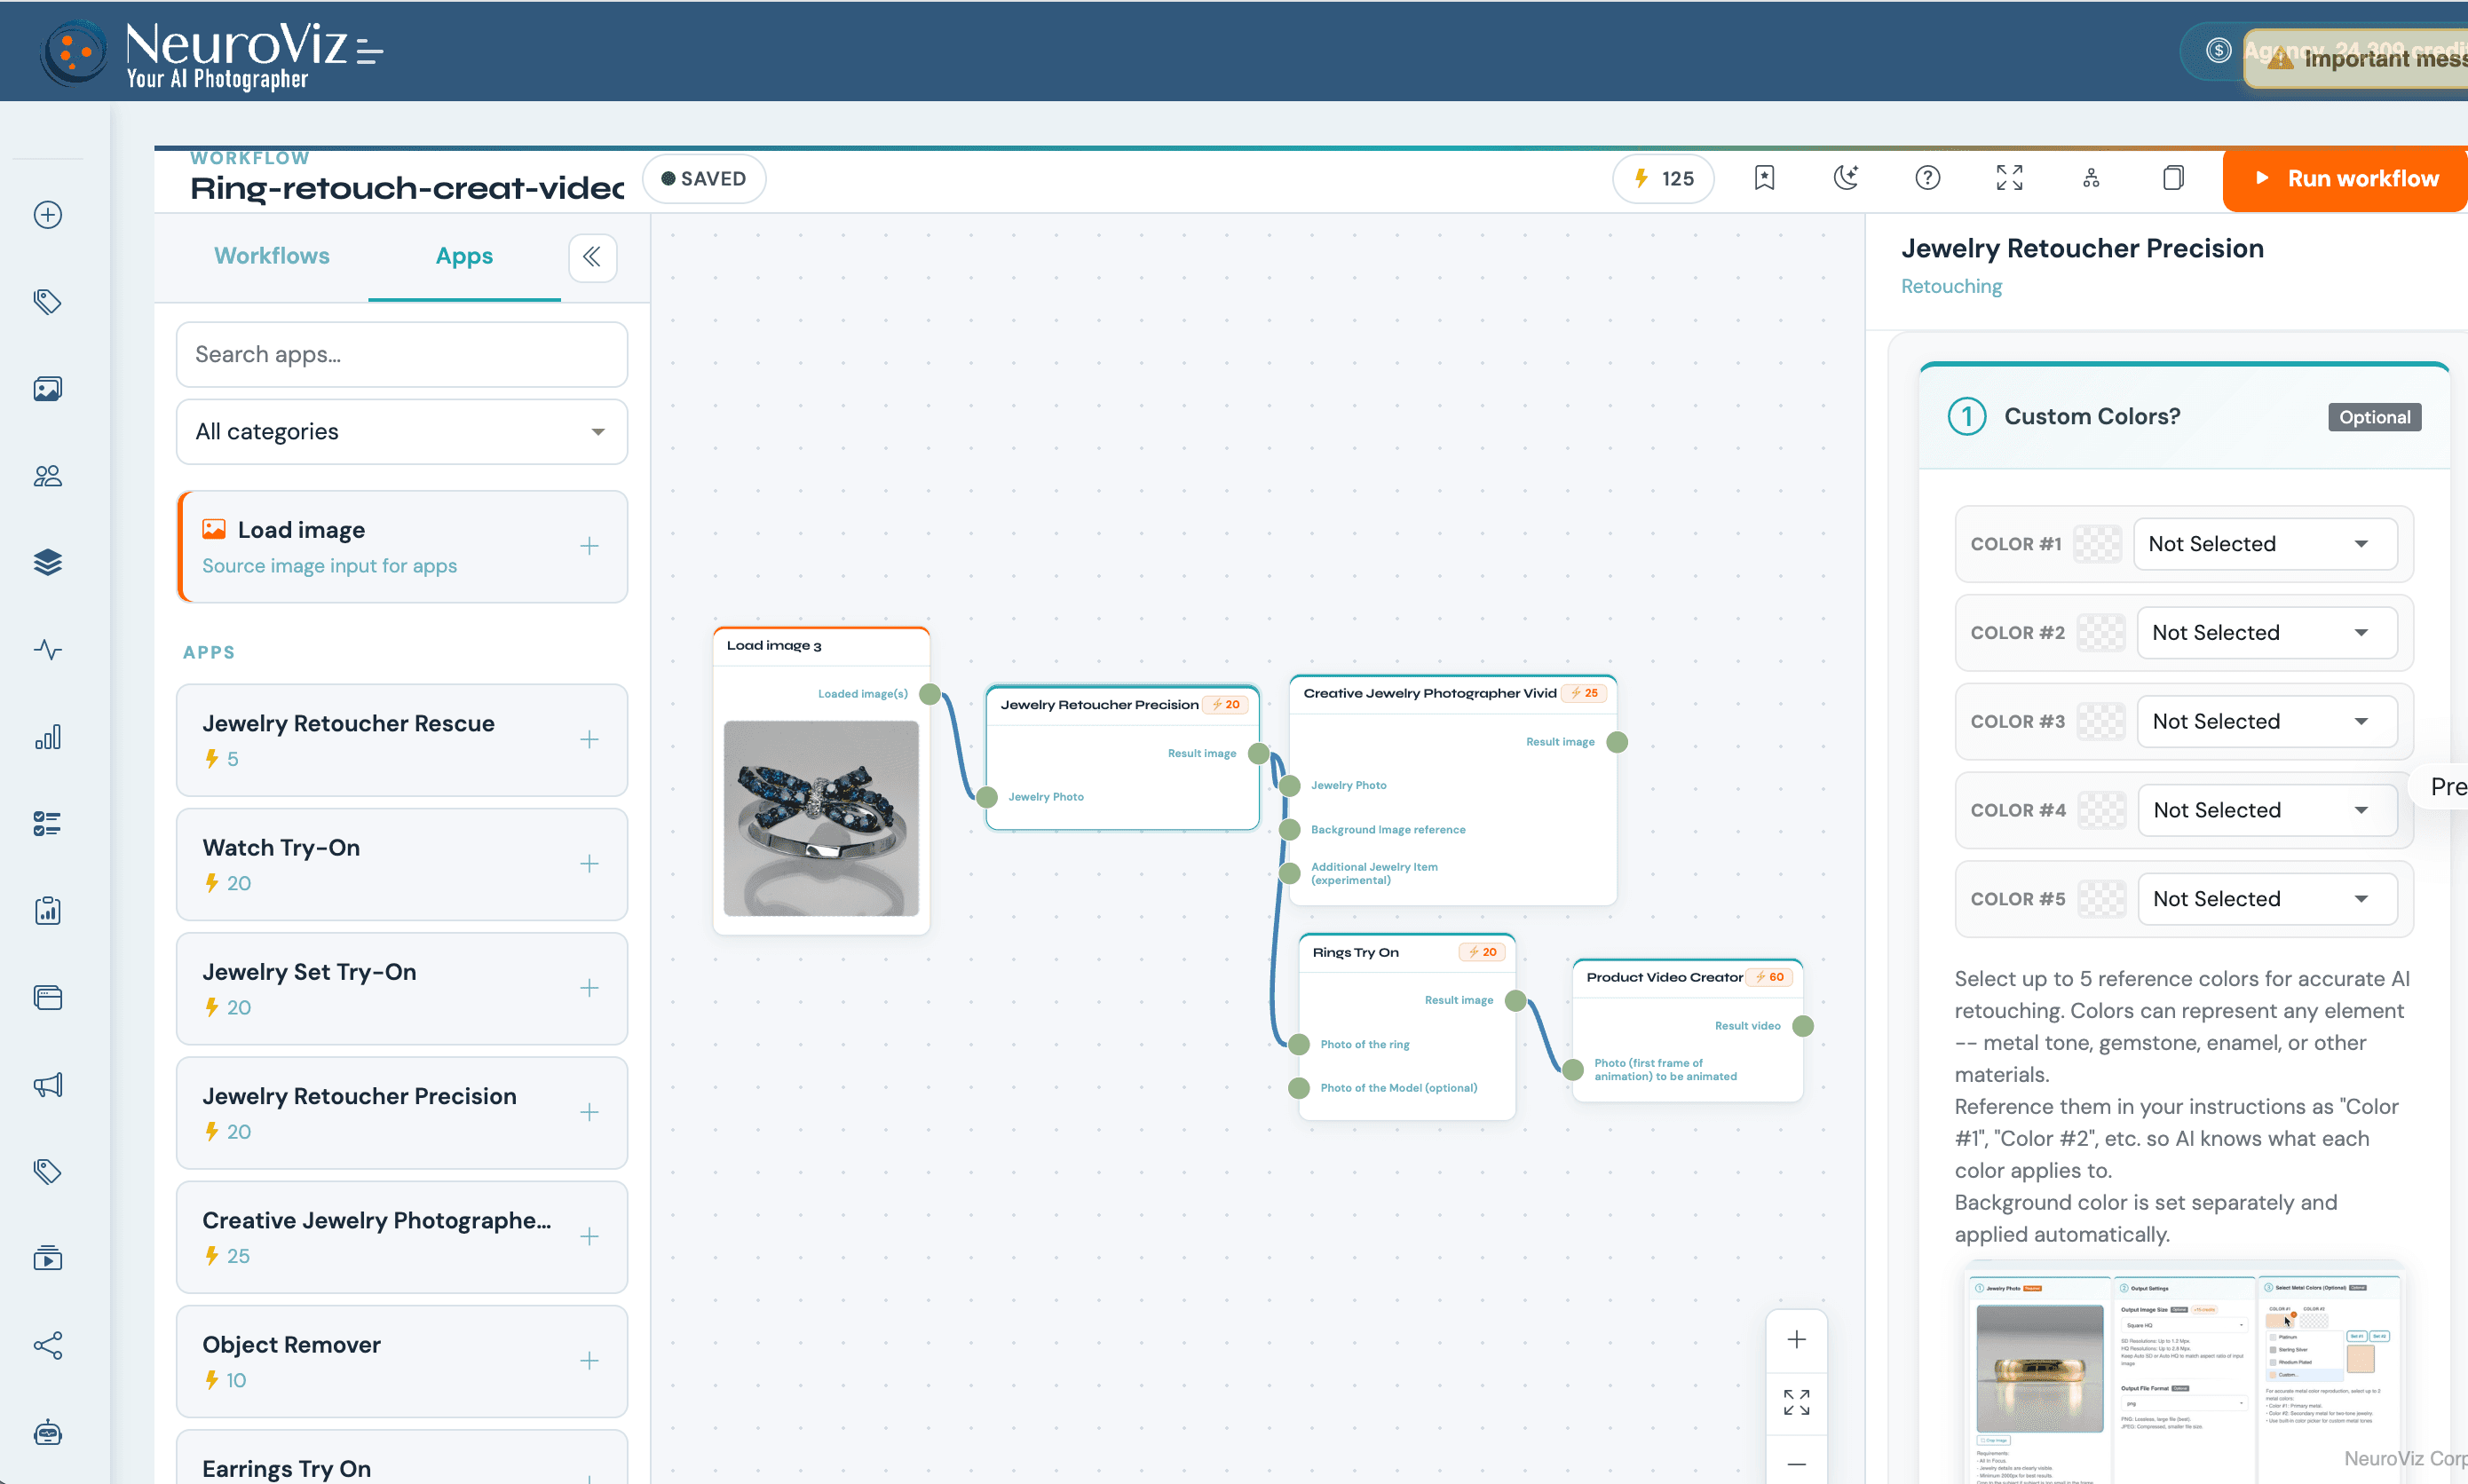Click the hamburger menu icon beside the NeuroViz logo
2468x1484 pixels.
point(370,51)
